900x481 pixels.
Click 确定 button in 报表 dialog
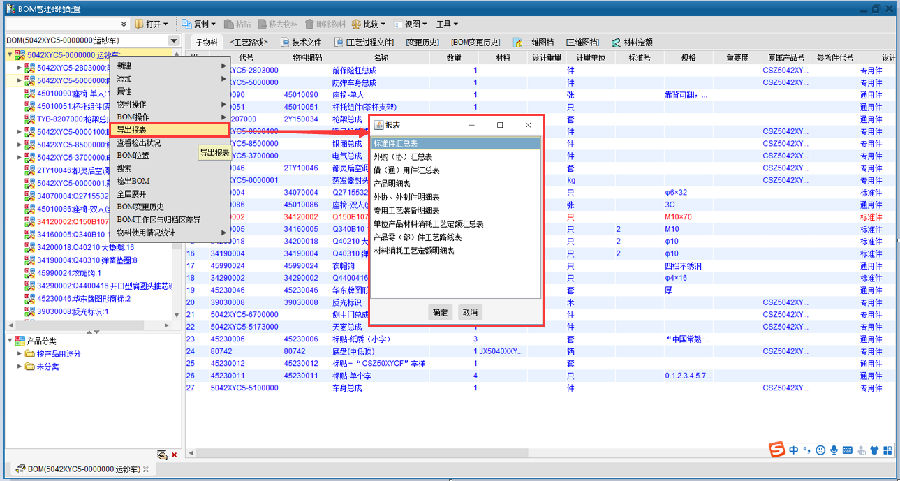440,312
